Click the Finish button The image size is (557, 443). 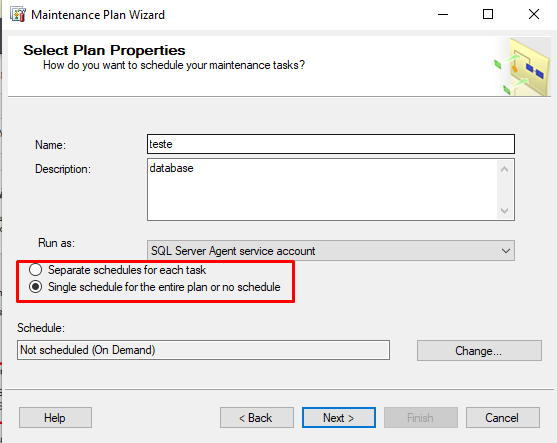tap(421, 418)
